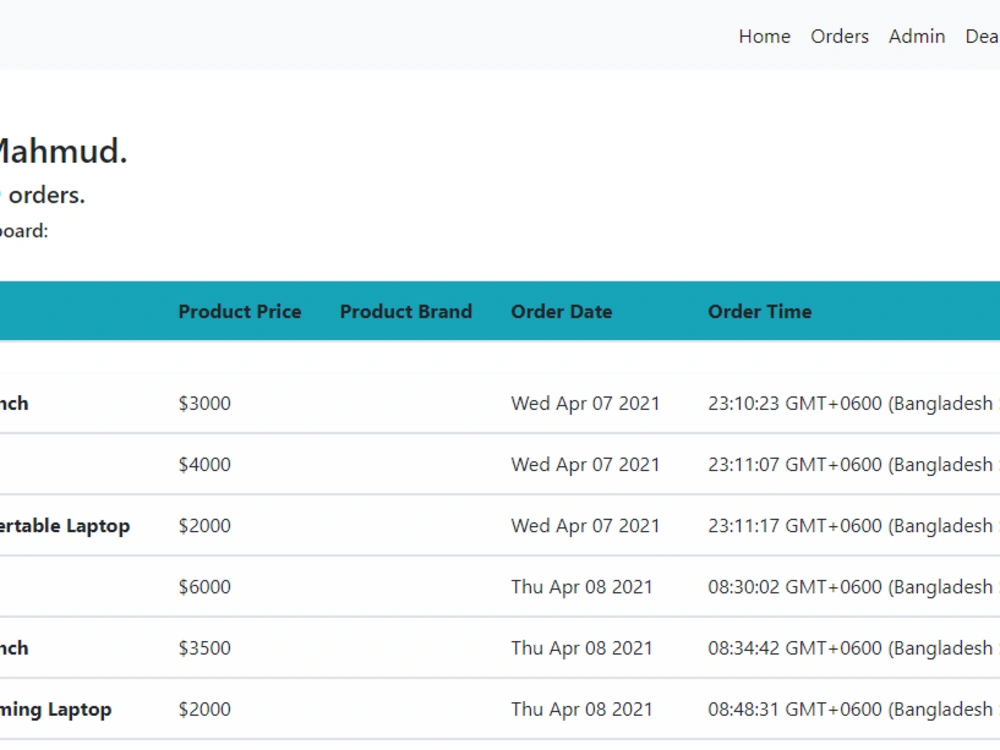Open the Home nav link

point(764,36)
